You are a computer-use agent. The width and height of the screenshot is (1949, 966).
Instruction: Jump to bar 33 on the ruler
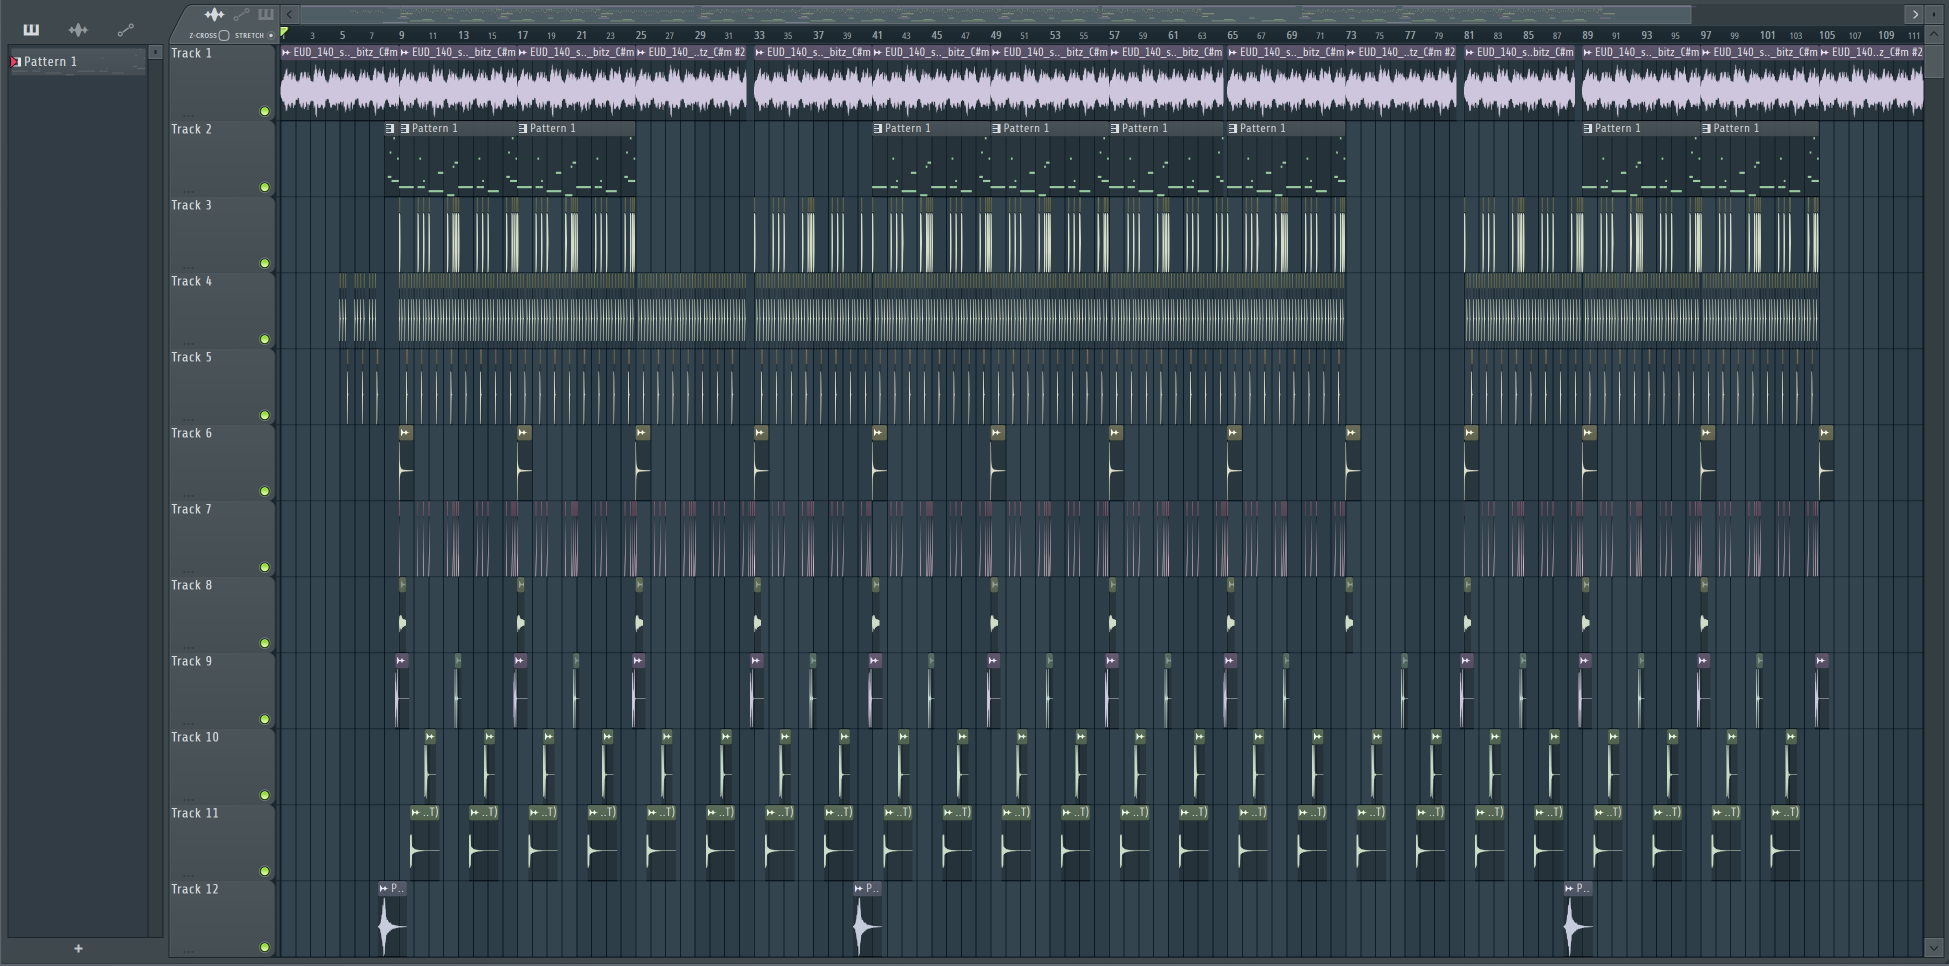tap(759, 35)
